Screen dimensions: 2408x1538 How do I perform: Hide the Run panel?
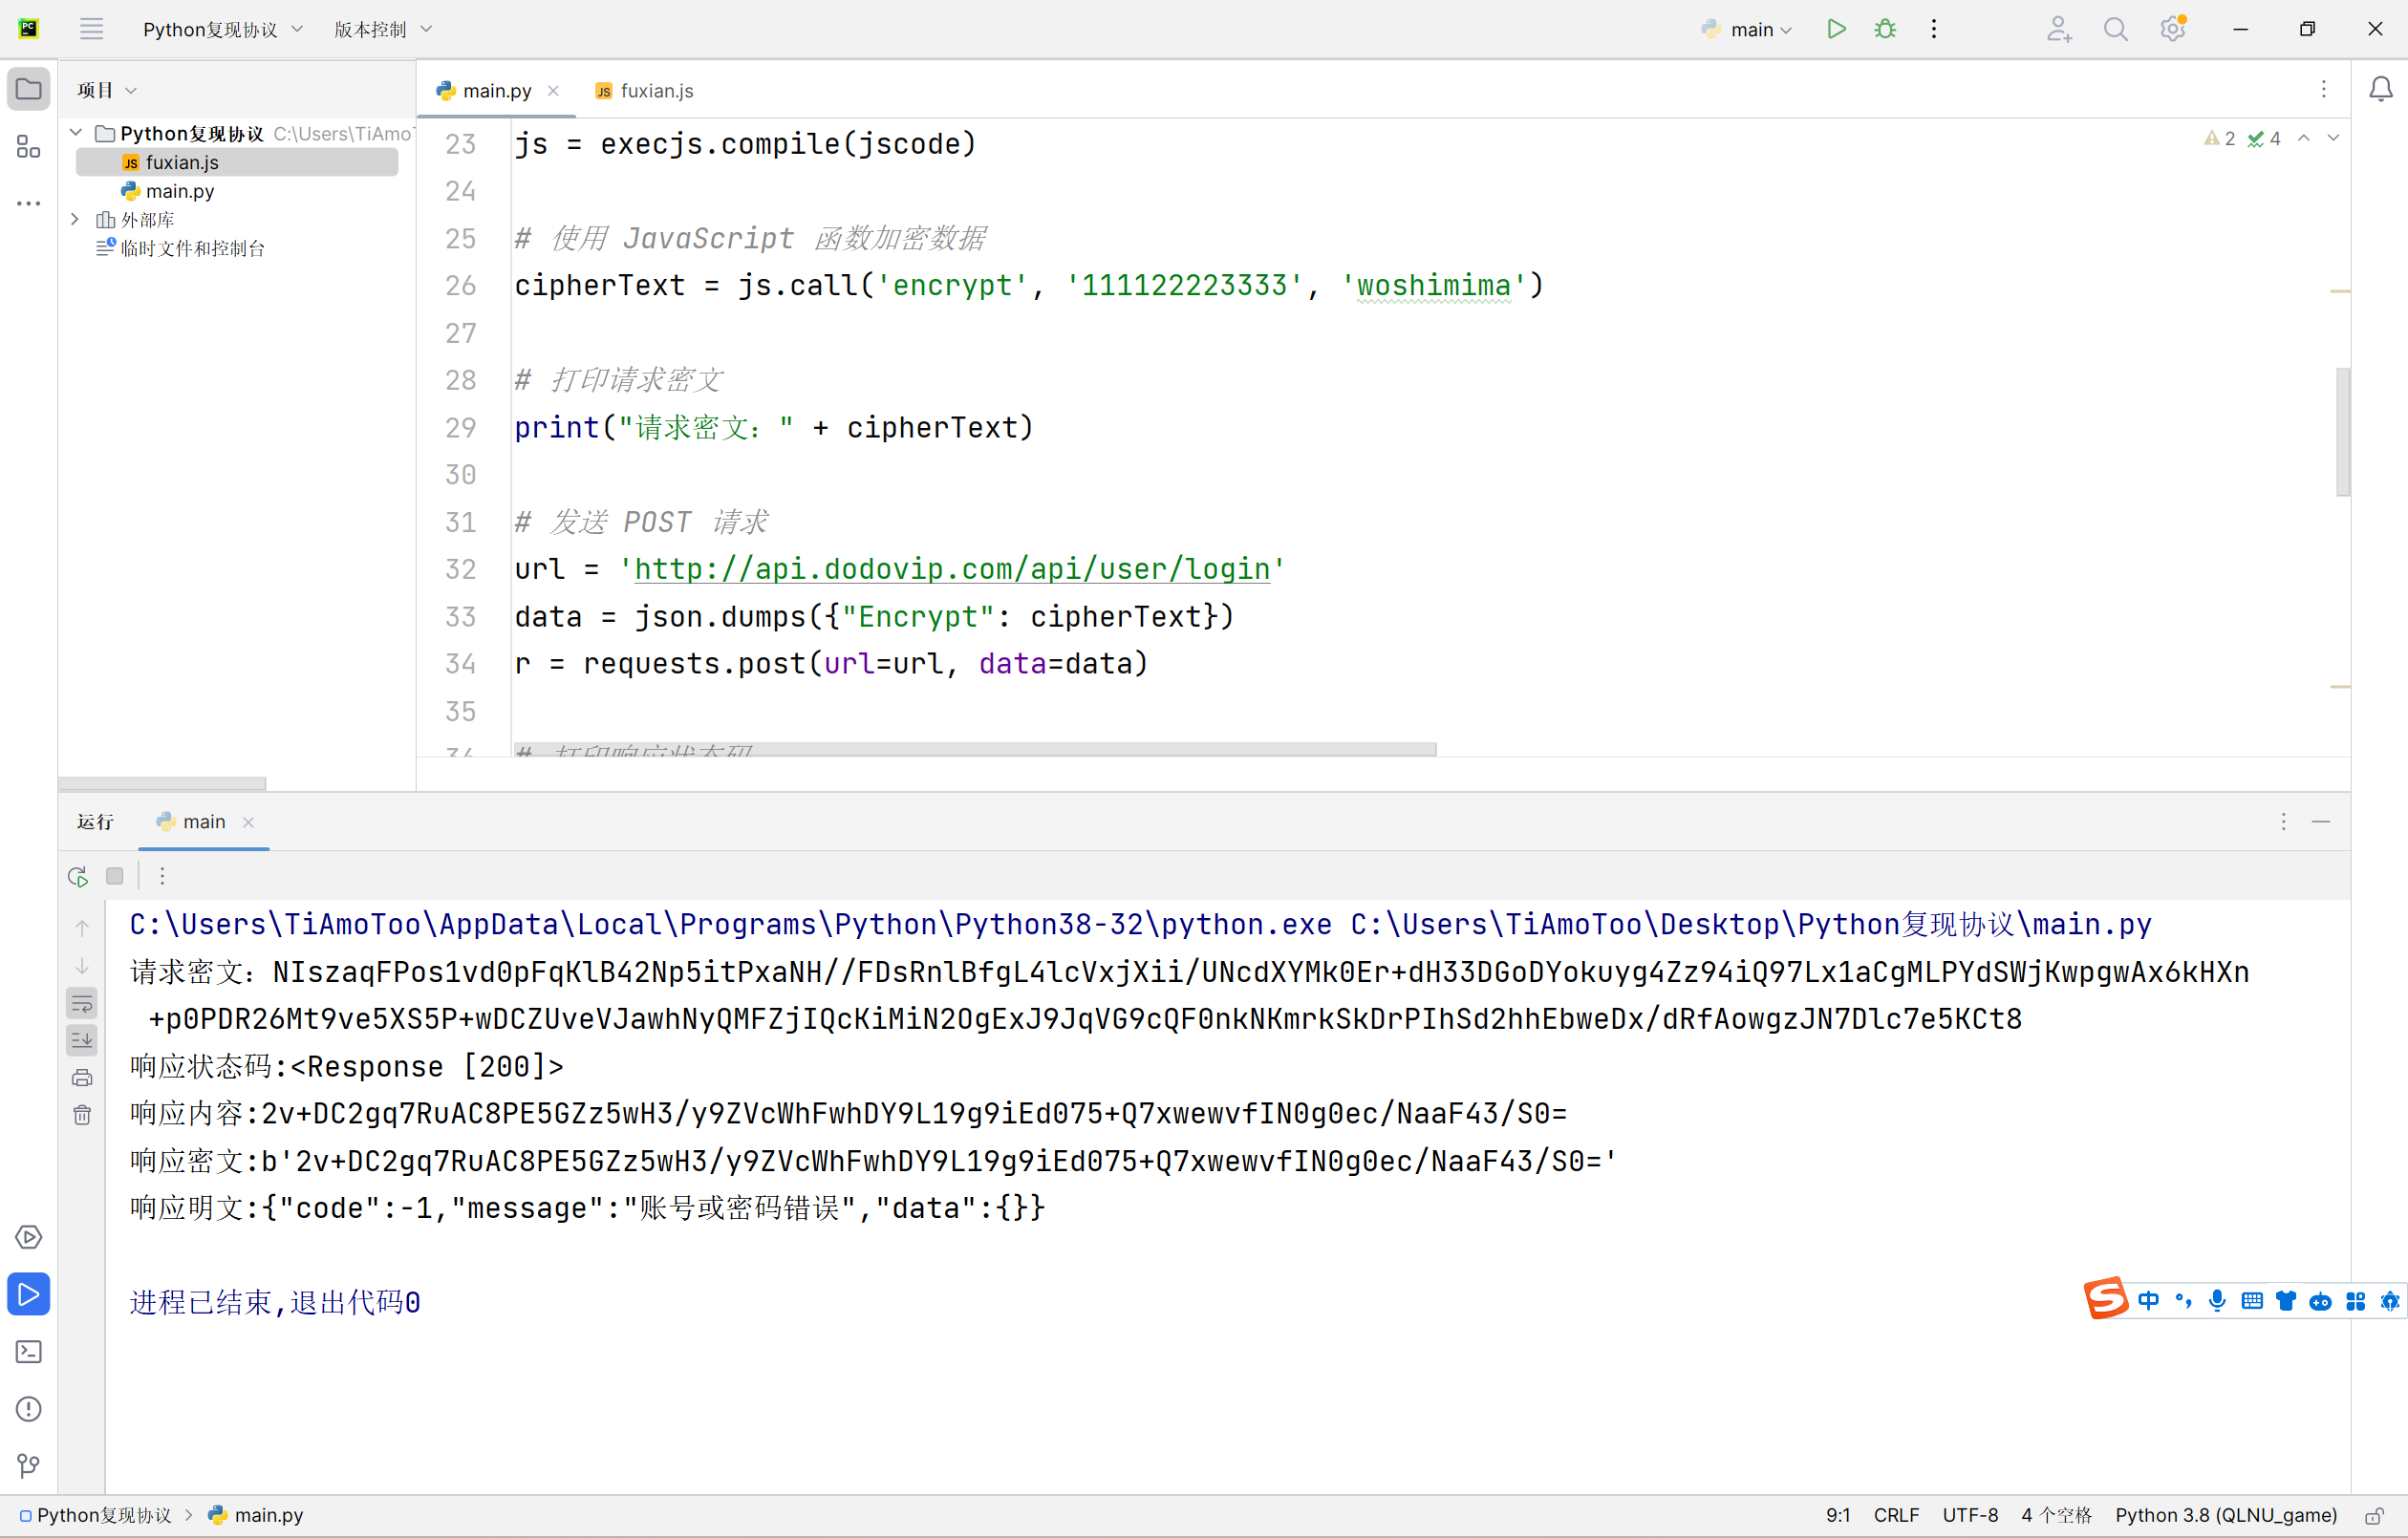point(2321,821)
